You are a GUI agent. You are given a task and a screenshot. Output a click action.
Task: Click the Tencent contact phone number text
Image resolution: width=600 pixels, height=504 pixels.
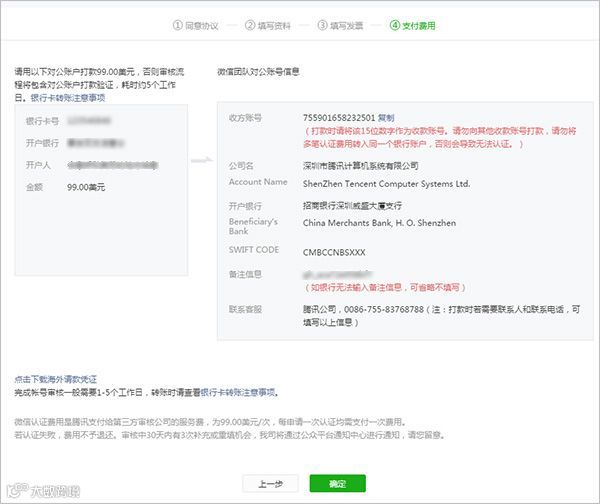tap(384, 309)
